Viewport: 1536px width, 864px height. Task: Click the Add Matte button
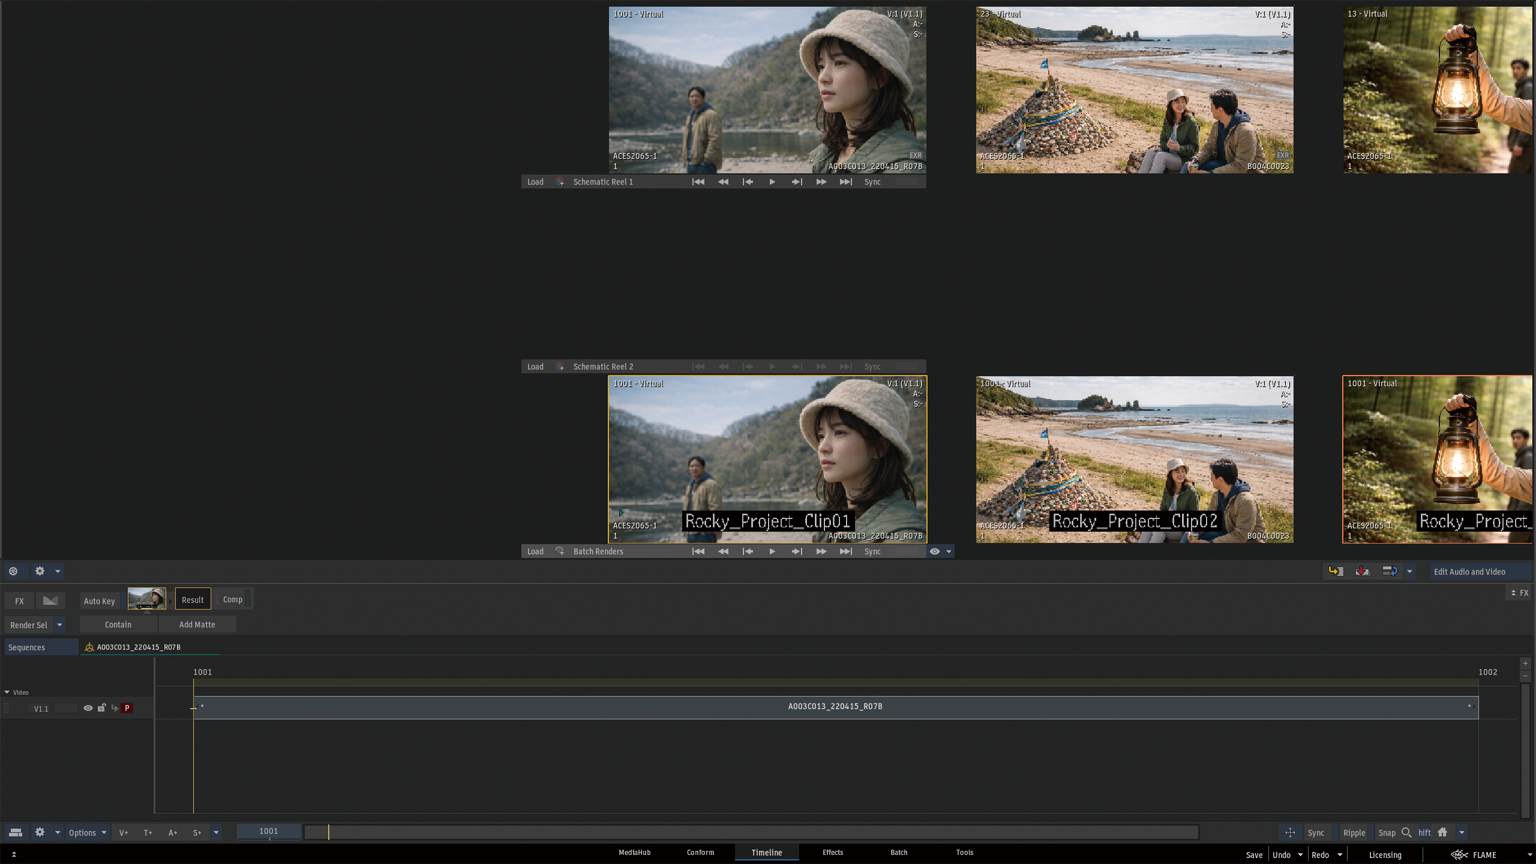[197, 624]
